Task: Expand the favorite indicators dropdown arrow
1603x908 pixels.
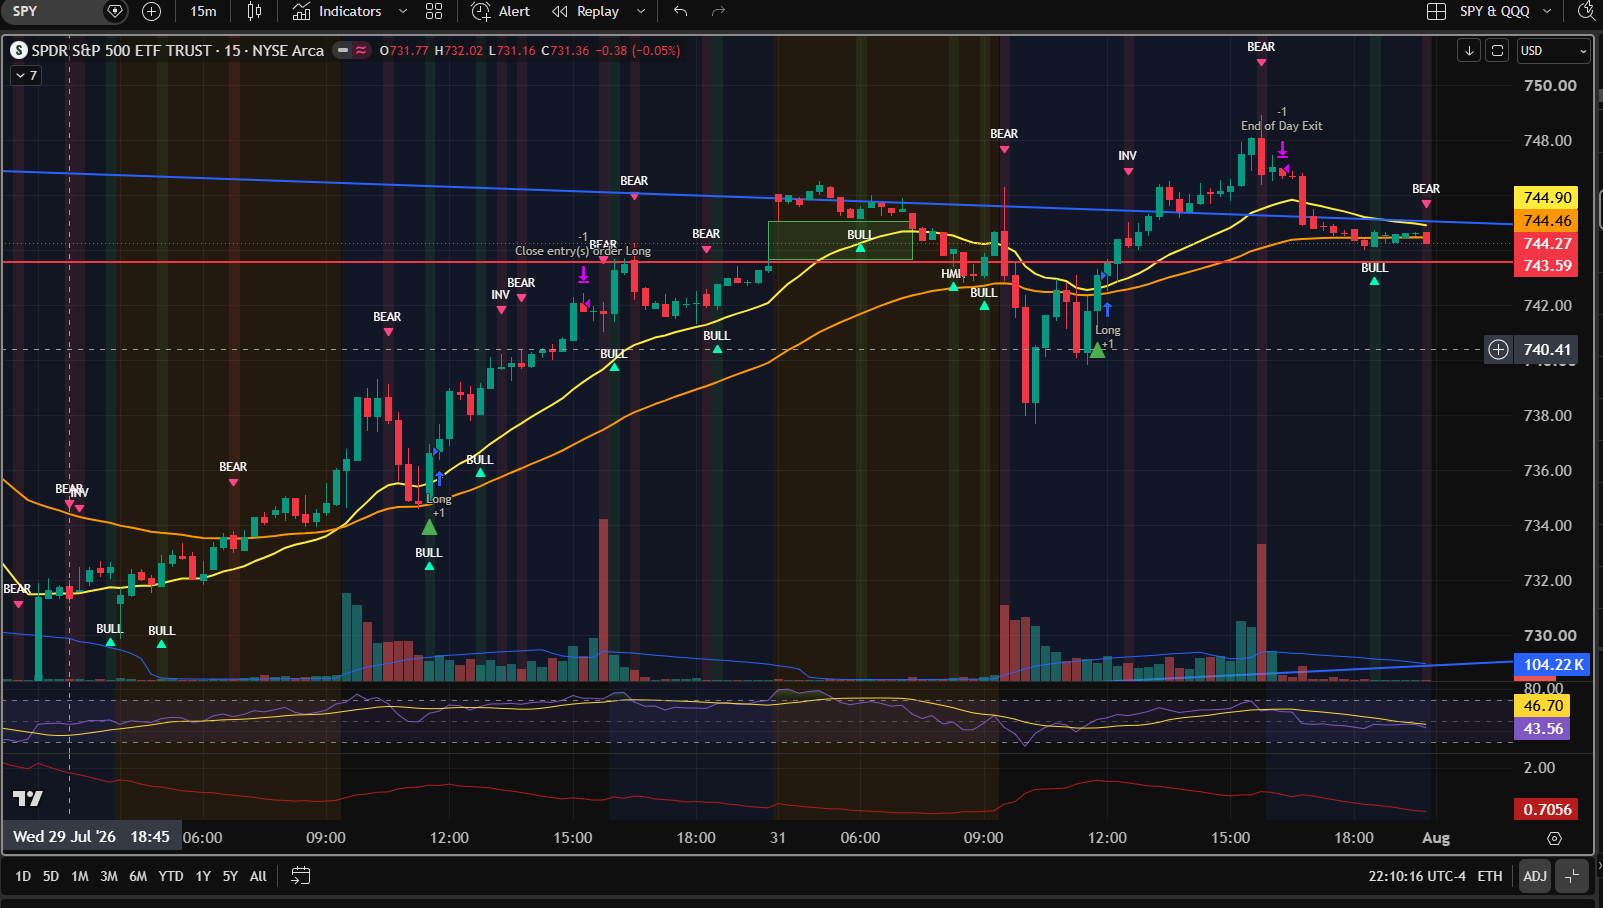Action: click(x=403, y=11)
